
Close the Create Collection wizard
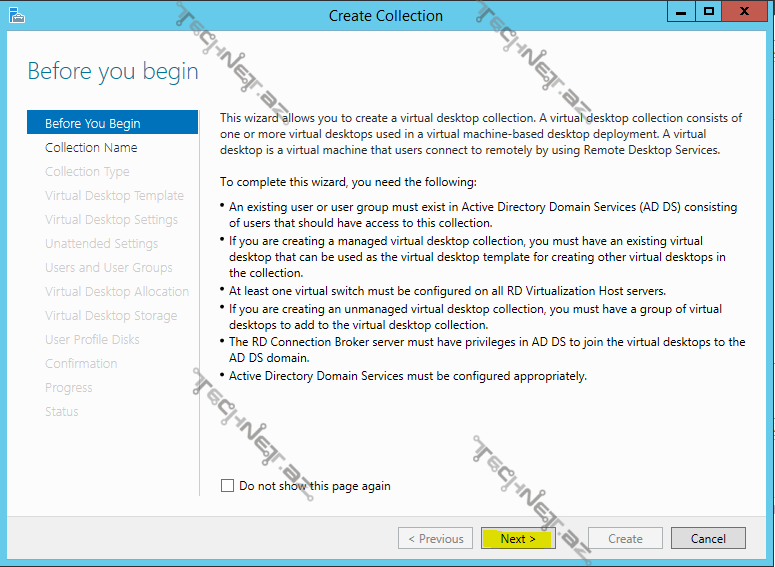(748, 12)
